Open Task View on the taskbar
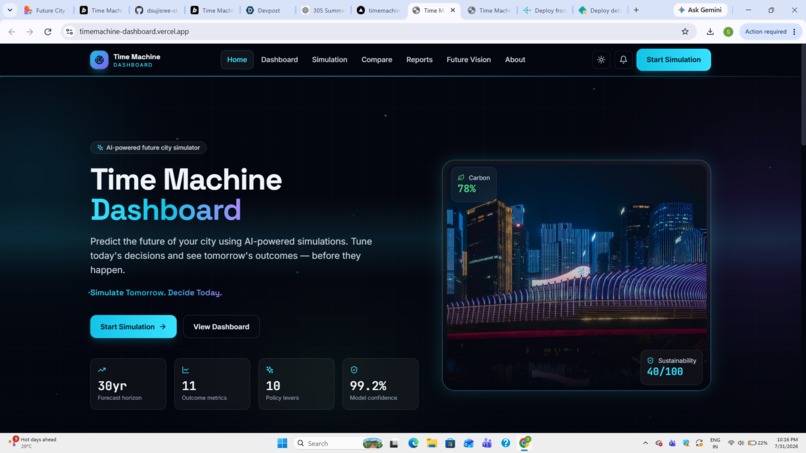The image size is (806, 453). pos(394,443)
